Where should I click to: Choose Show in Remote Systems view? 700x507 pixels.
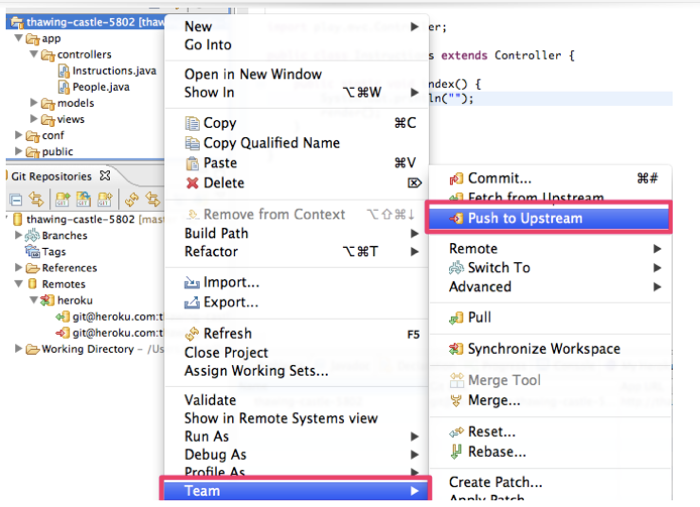(x=296, y=419)
